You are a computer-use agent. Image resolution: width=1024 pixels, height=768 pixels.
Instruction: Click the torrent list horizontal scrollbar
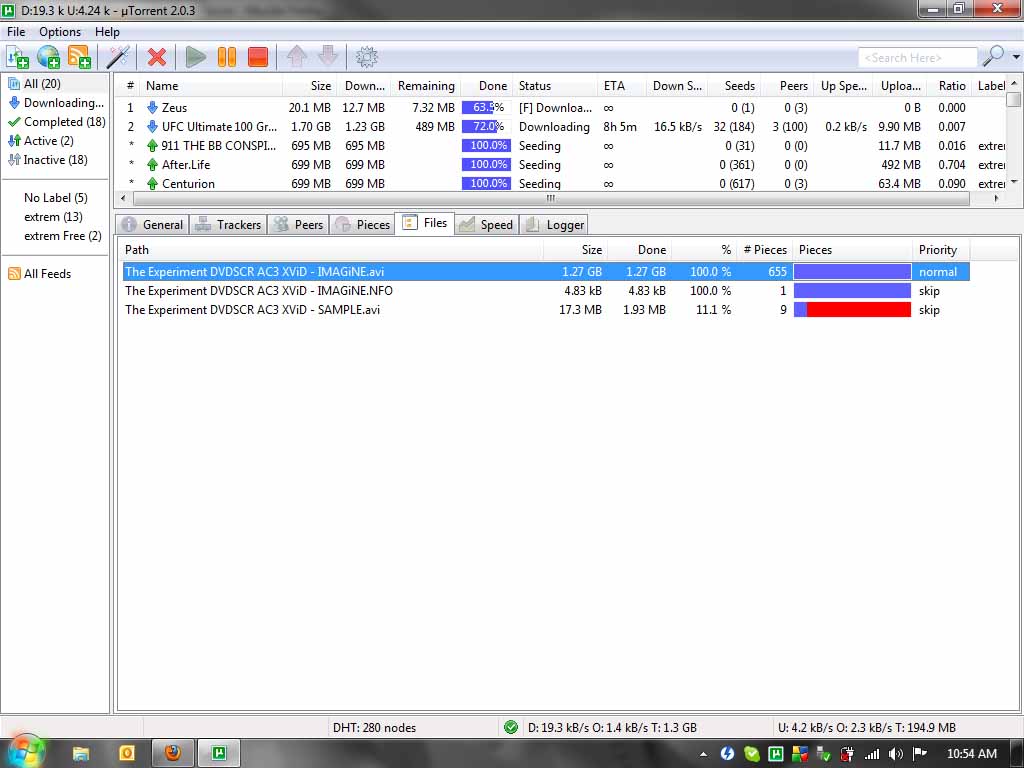(551, 199)
